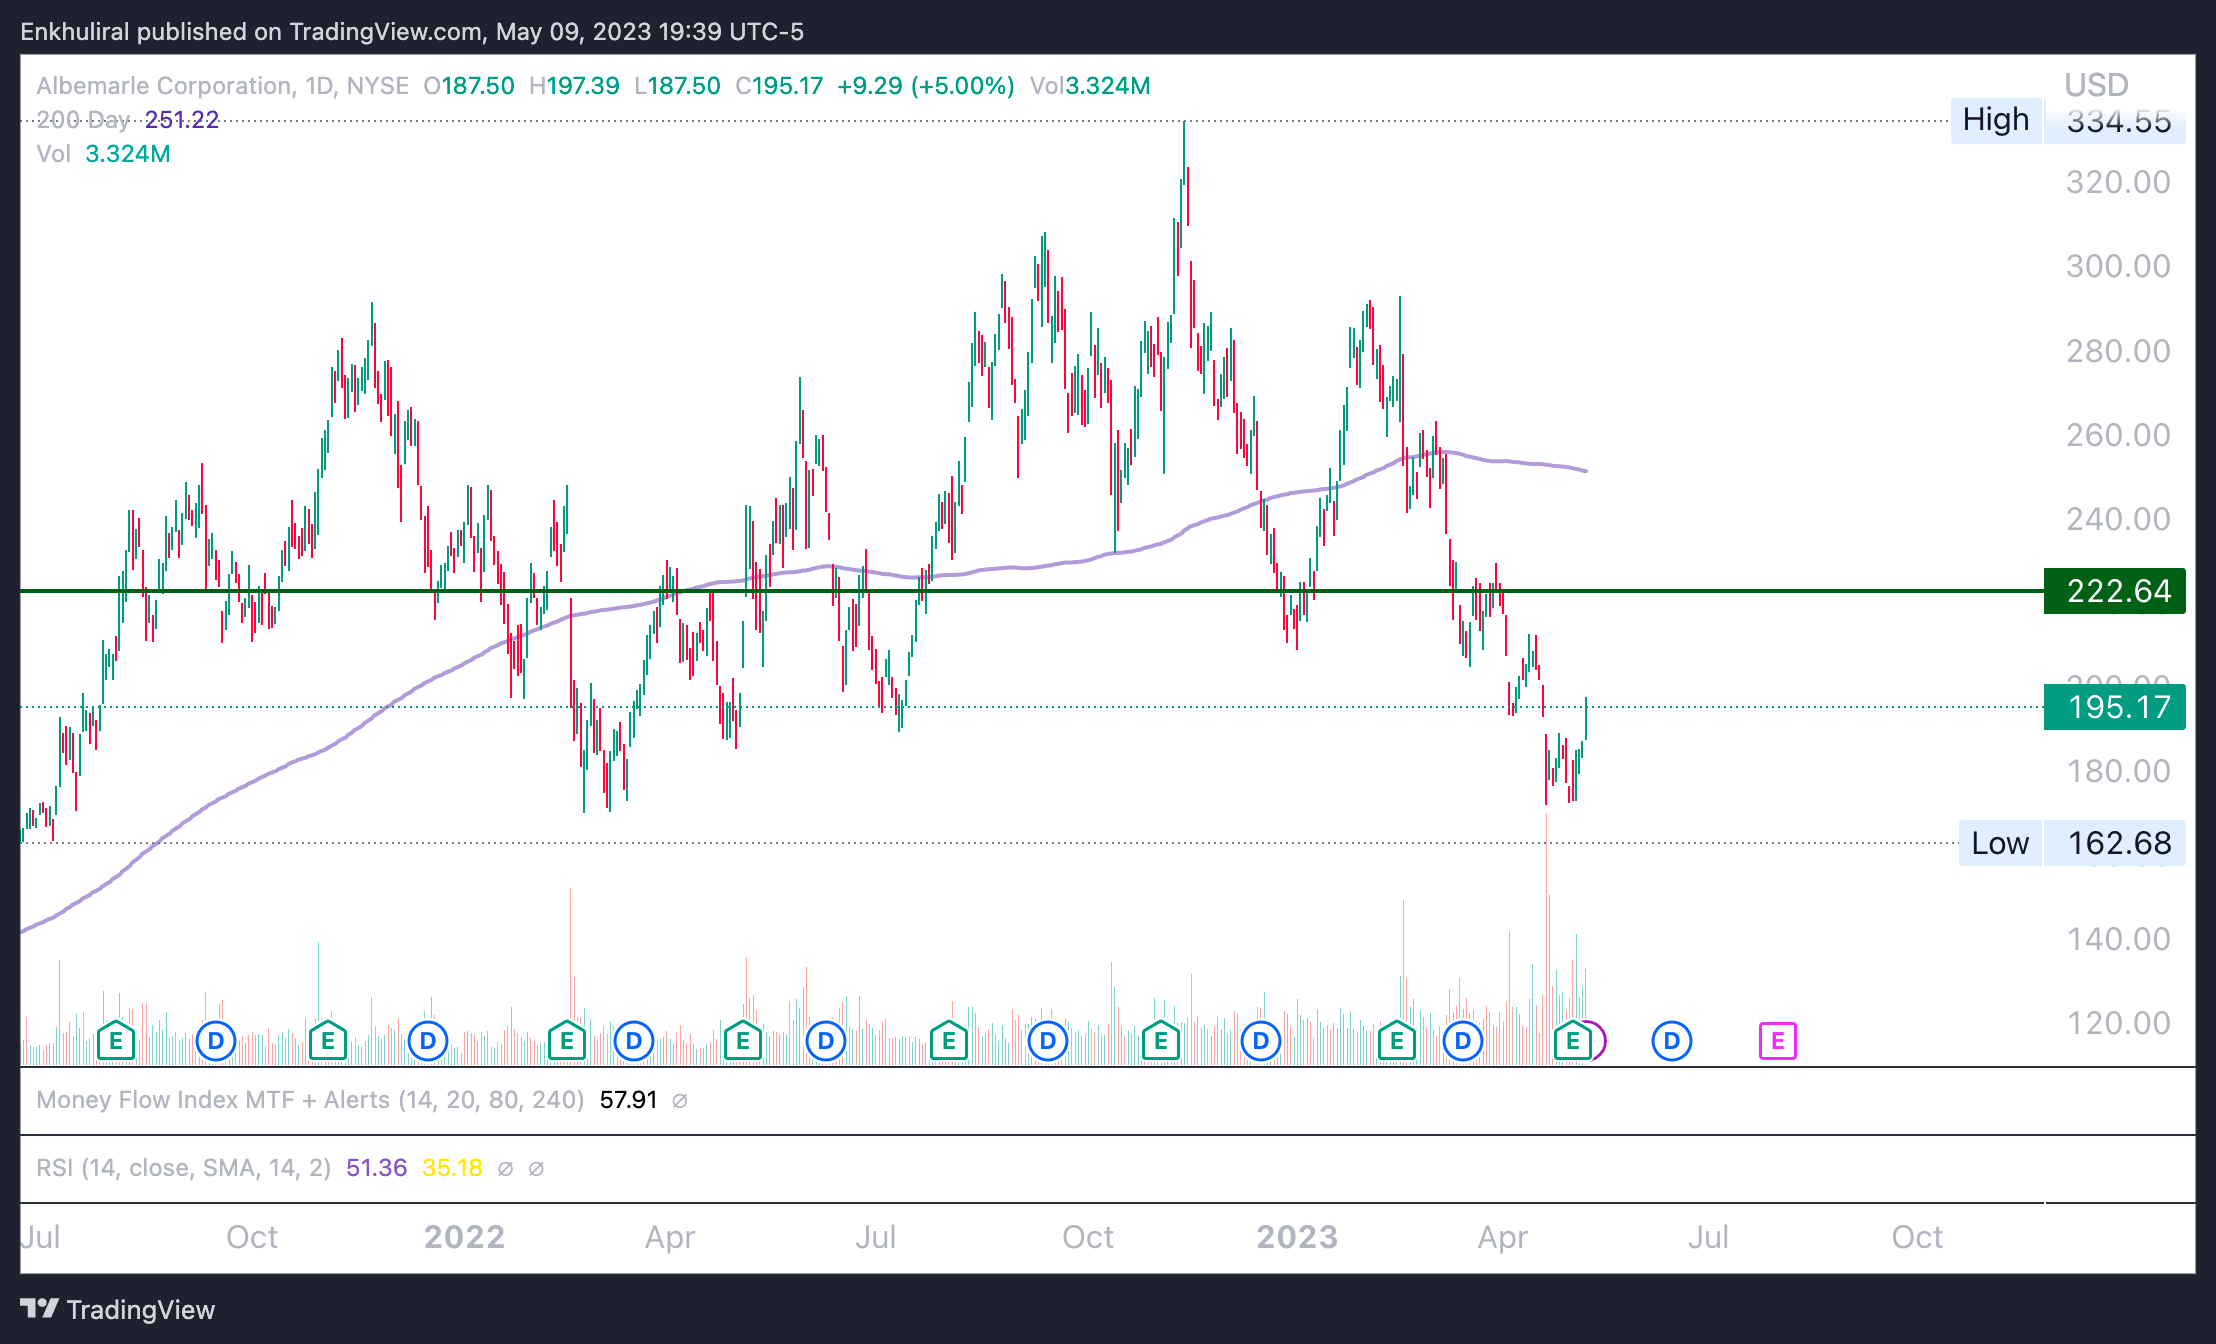
Task: Click the null symbol after Money Flow 57.91
Action: pos(680,1101)
